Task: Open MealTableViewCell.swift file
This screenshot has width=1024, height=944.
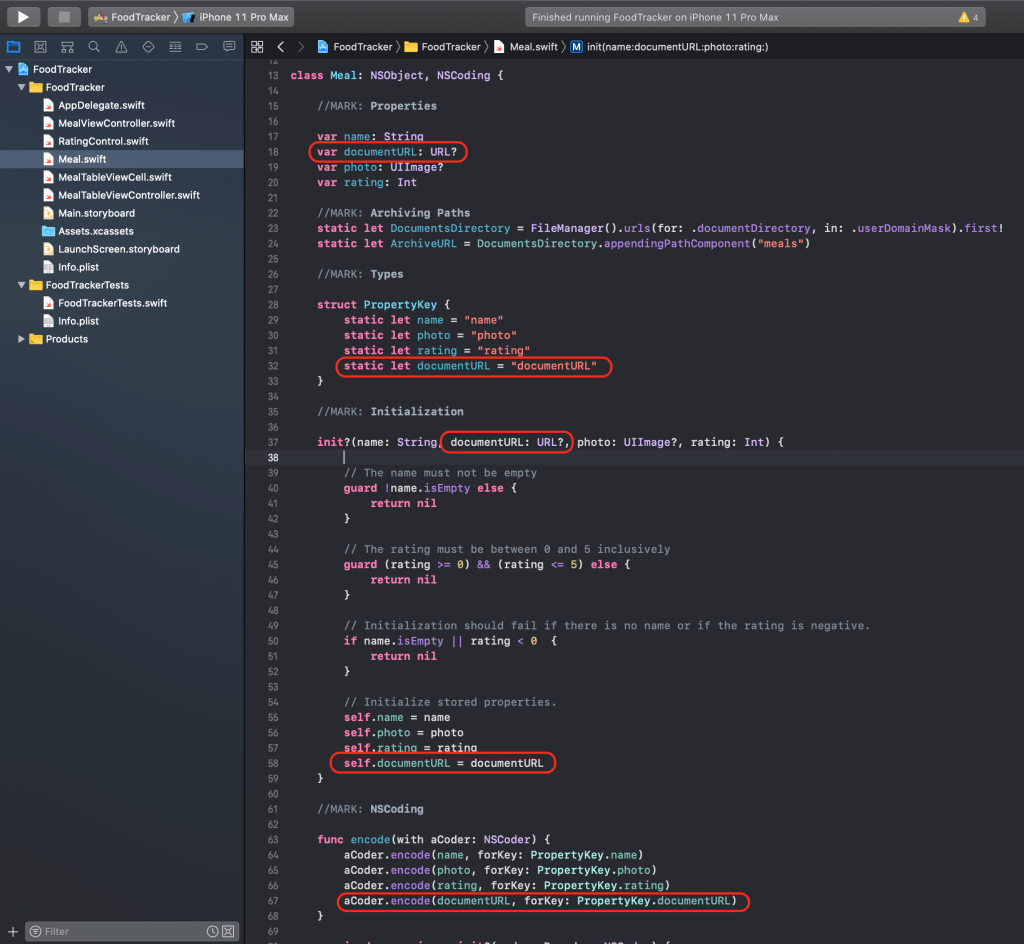Action: 114,177
